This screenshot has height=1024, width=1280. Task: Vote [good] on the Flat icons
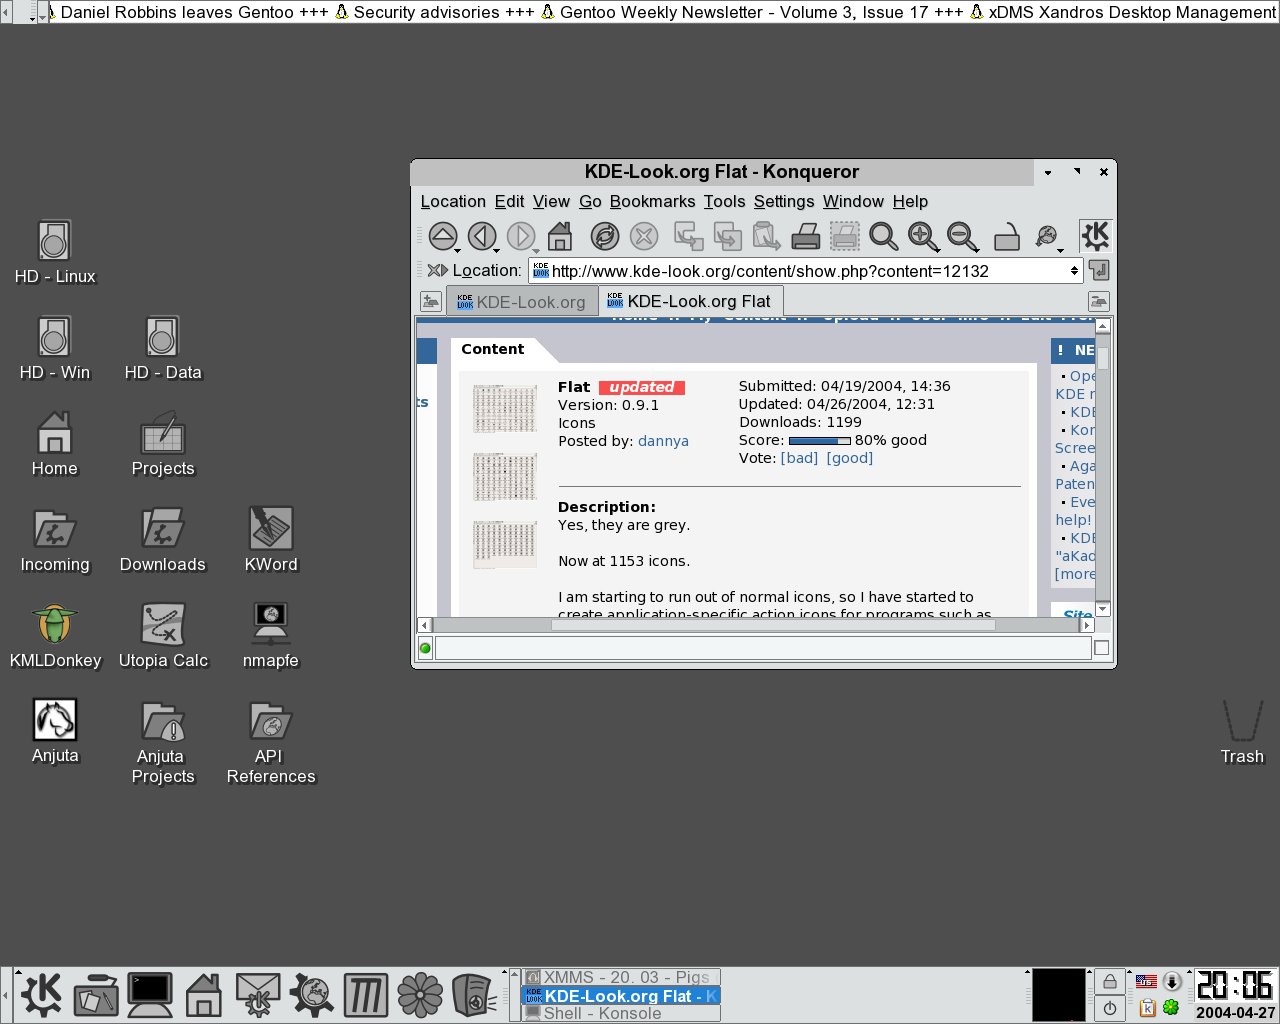coord(849,458)
